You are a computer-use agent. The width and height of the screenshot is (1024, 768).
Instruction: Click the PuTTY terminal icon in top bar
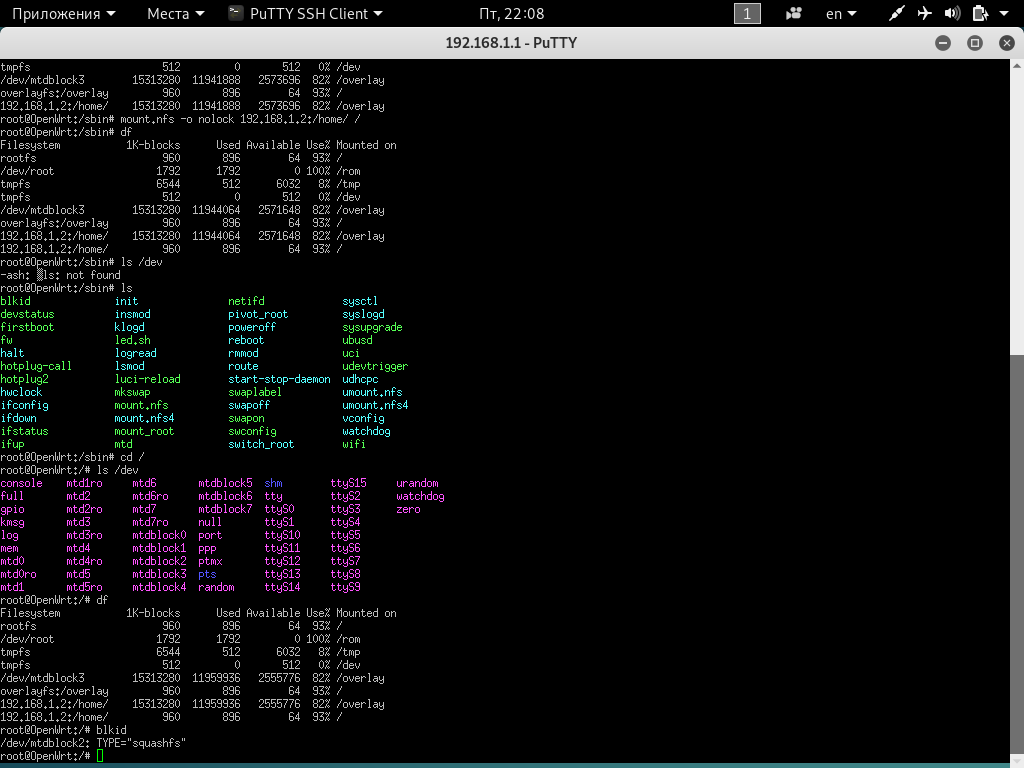[234, 14]
